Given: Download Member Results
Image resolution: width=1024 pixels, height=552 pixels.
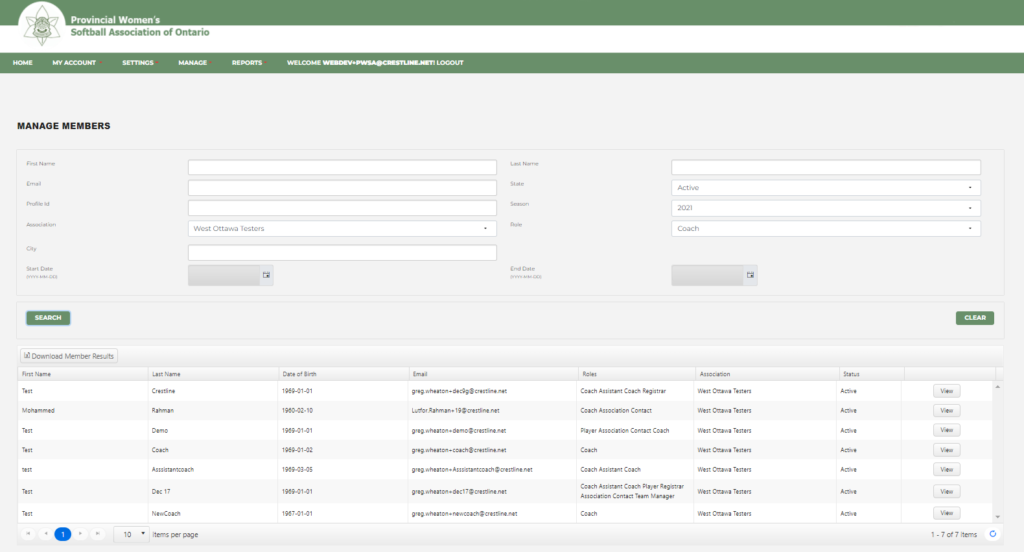Looking at the screenshot, I should point(69,356).
